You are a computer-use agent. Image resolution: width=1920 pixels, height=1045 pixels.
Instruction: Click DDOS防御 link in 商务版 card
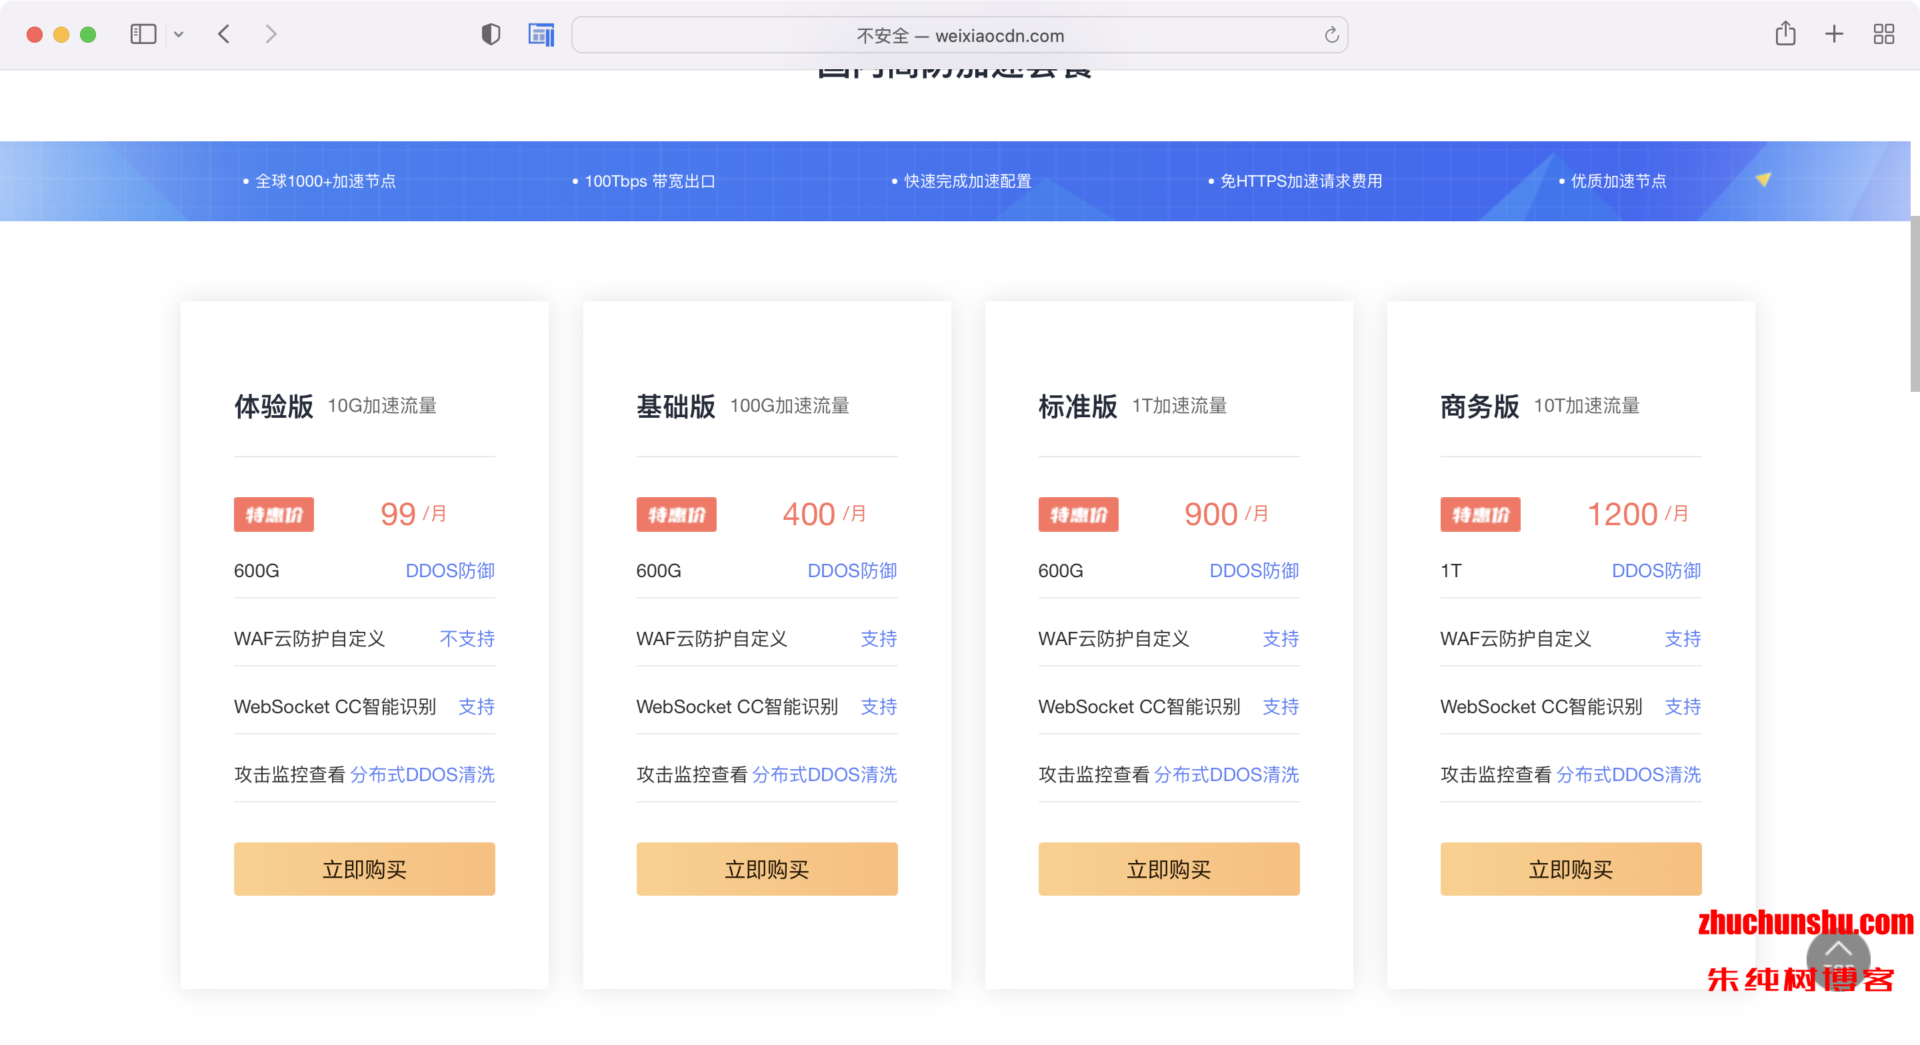1656,571
